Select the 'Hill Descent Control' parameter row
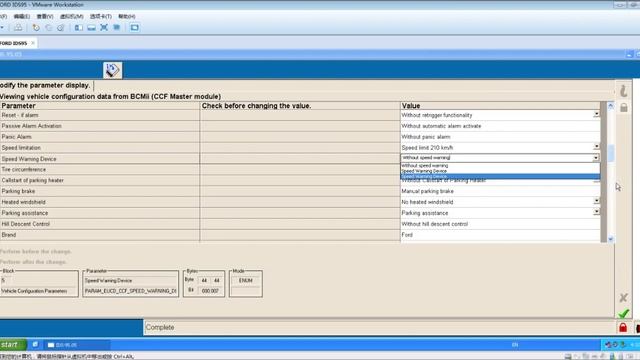Image resolution: width=640 pixels, height=360 pixels. coord(100,224)
